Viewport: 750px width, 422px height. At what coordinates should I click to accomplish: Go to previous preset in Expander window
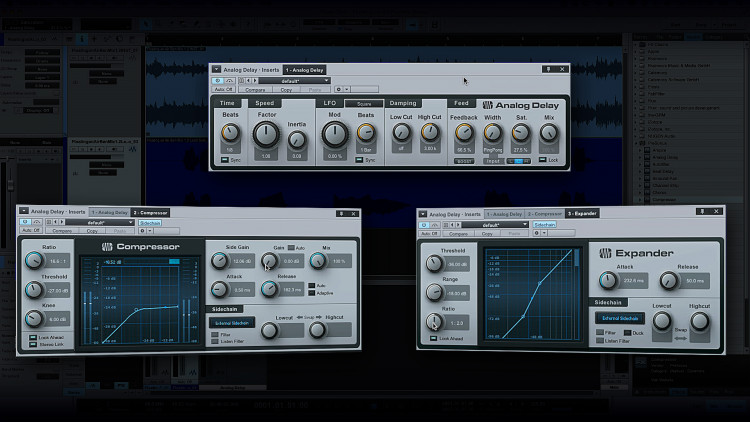(x=452, y=225)
